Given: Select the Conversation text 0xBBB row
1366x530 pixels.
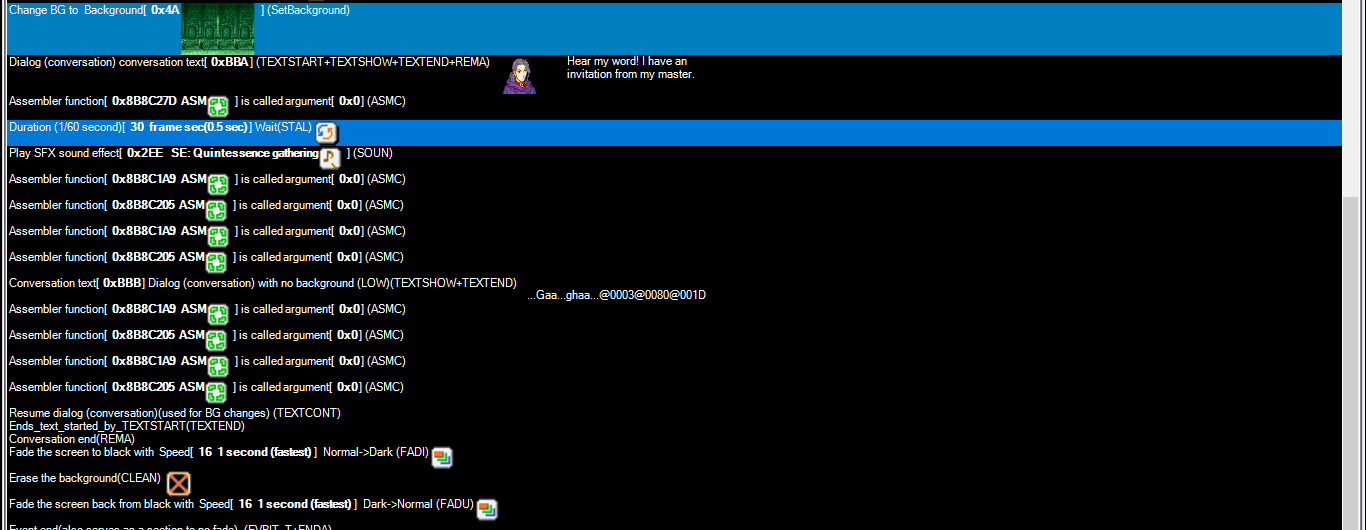Looking at the screenshot, I should coord(262,283).
